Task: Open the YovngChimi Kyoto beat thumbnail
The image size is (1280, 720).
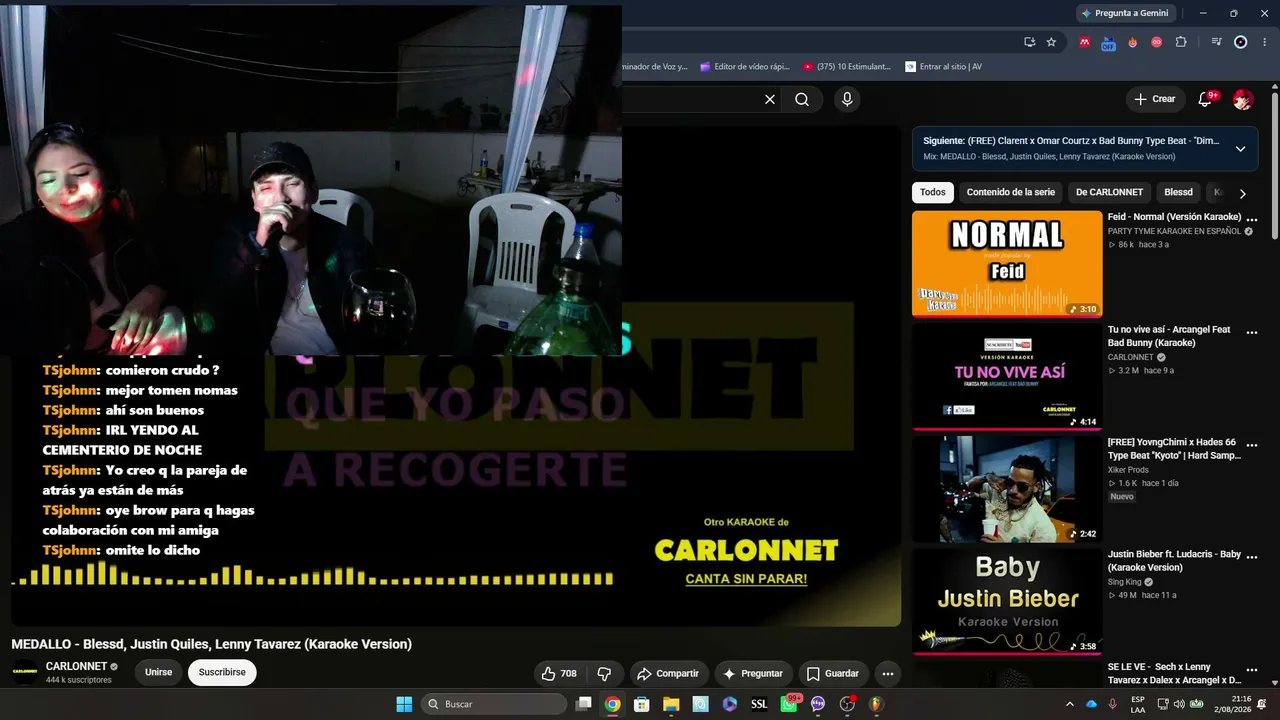Action: [x=1007, y=489]
